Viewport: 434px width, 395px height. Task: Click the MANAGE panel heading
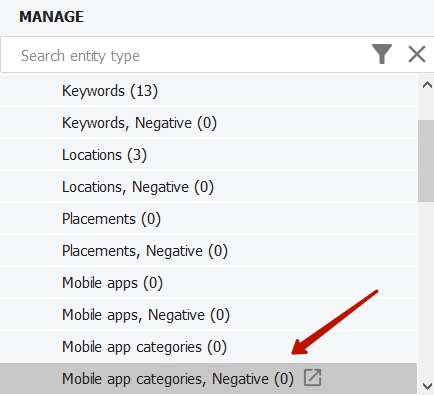point(51,17)
